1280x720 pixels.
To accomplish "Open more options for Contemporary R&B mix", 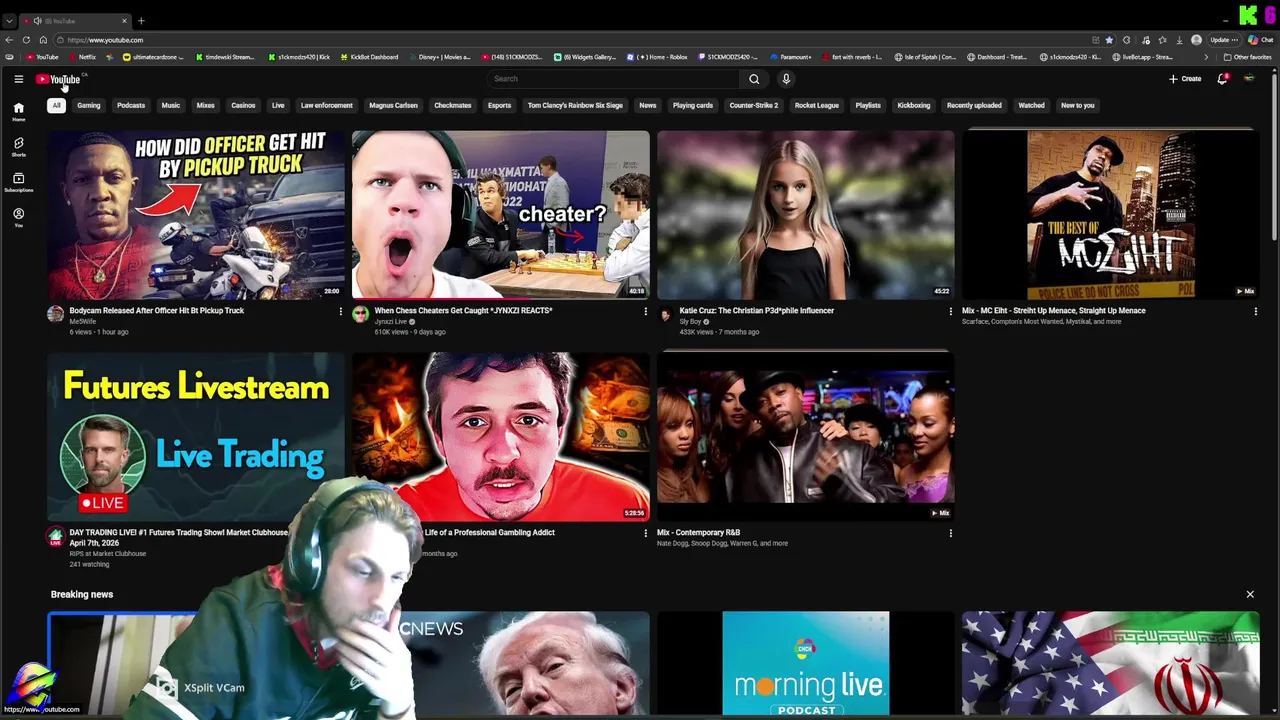I will coord(950,534).
